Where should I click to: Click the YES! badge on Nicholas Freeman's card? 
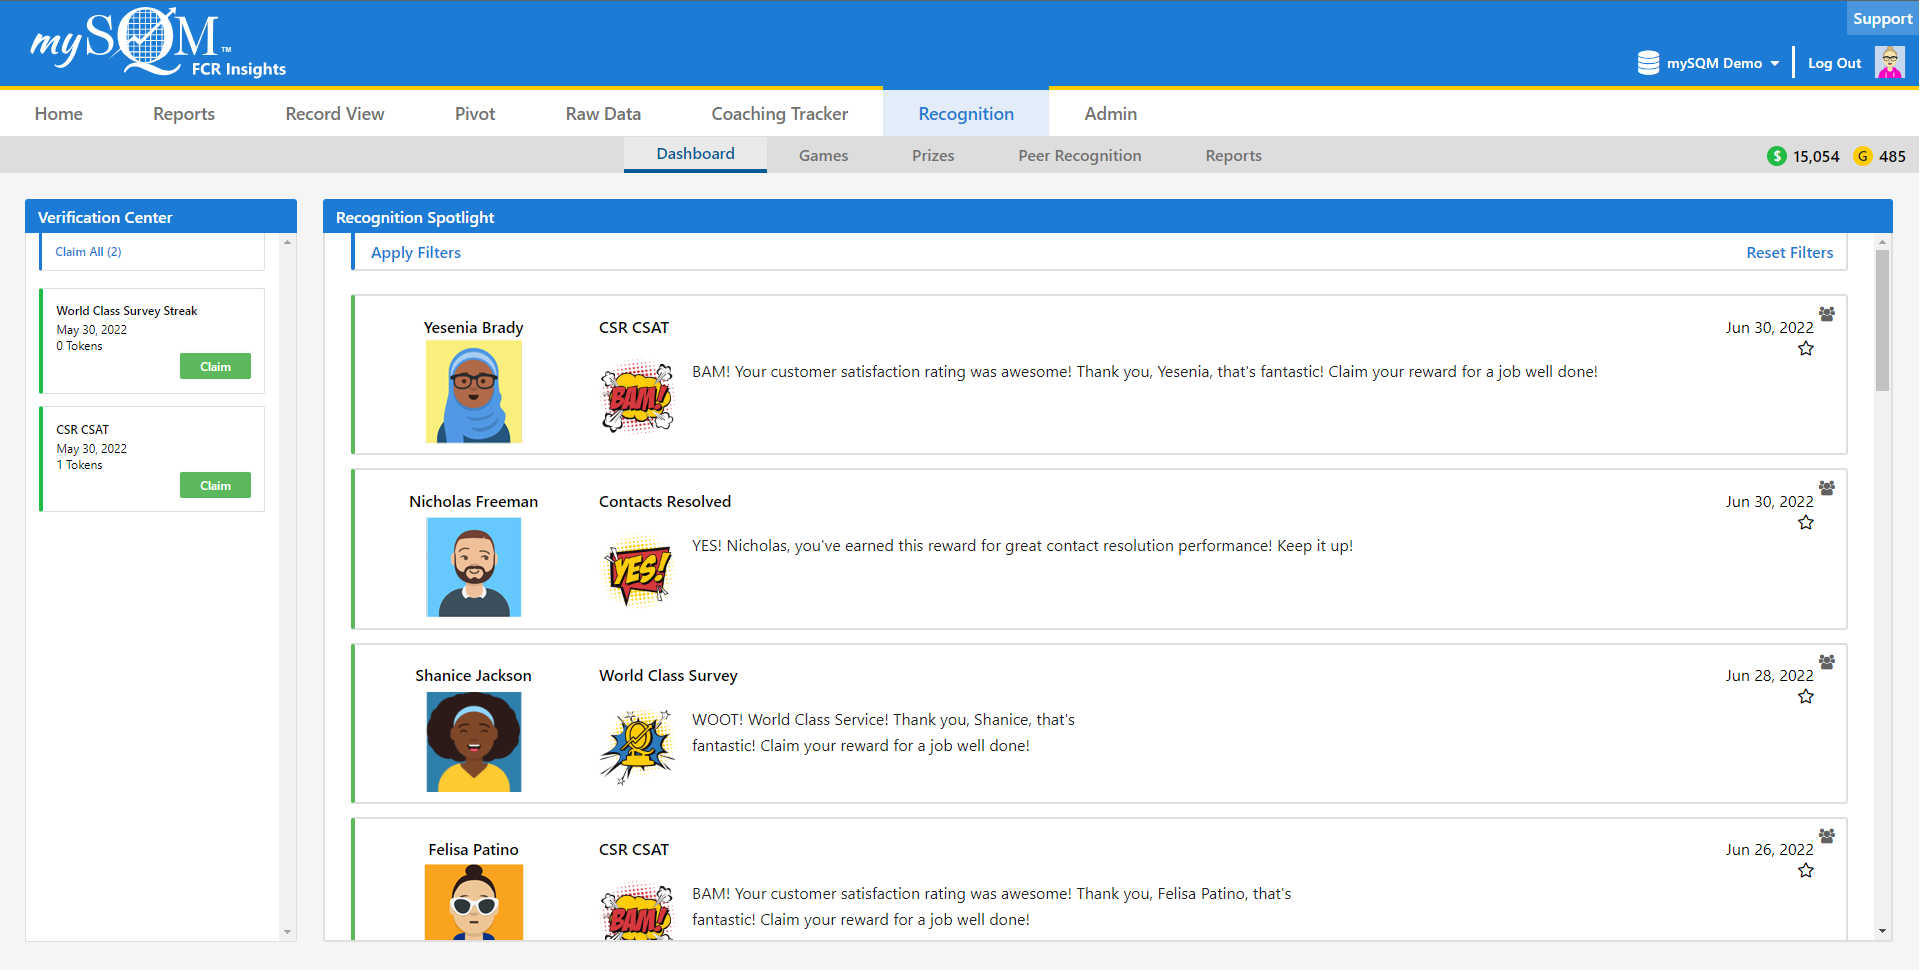[x=637, y=571]
